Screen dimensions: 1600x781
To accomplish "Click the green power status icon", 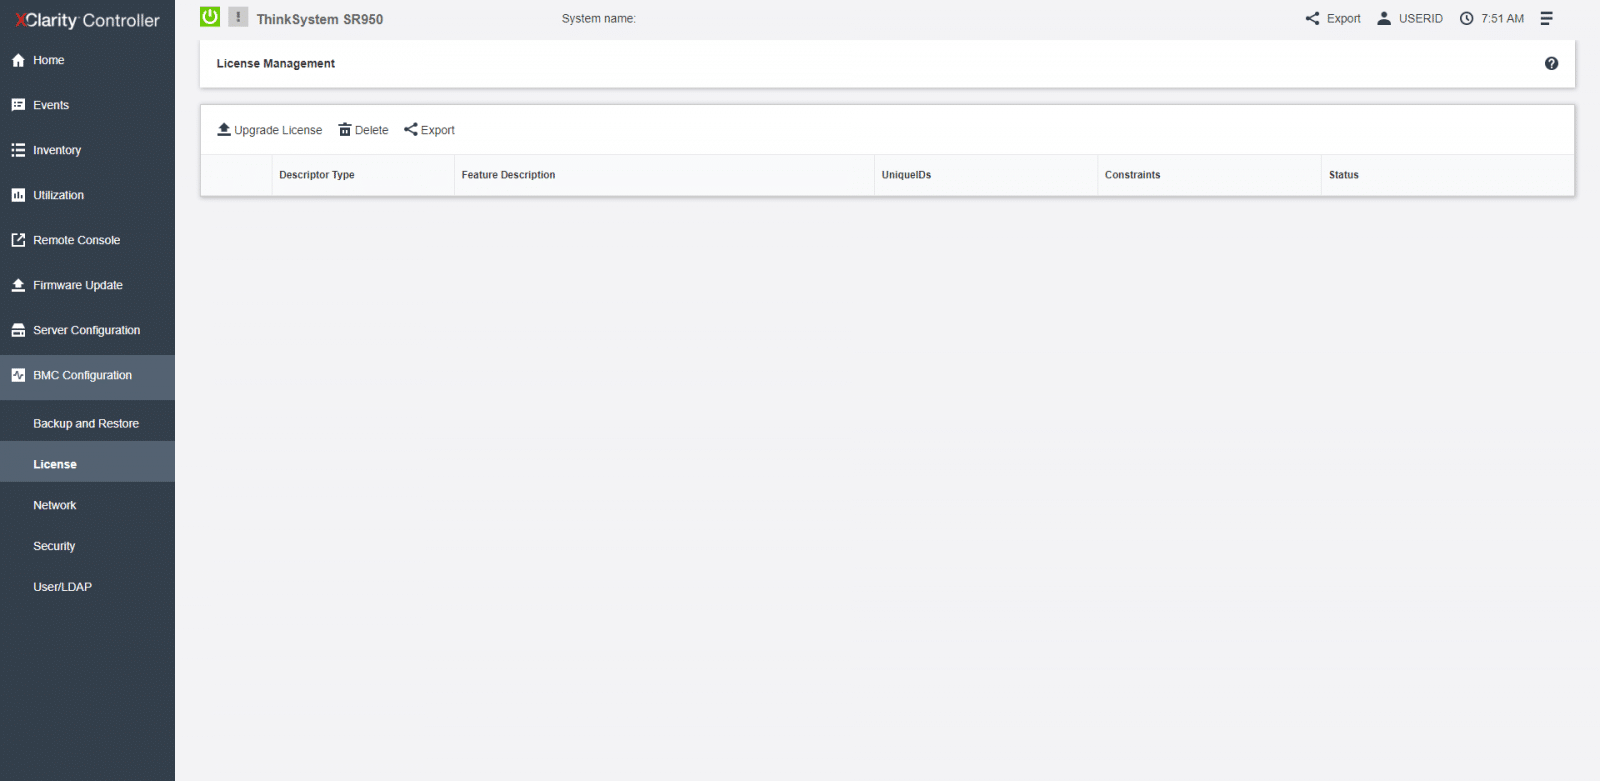I will pos(210,17).
